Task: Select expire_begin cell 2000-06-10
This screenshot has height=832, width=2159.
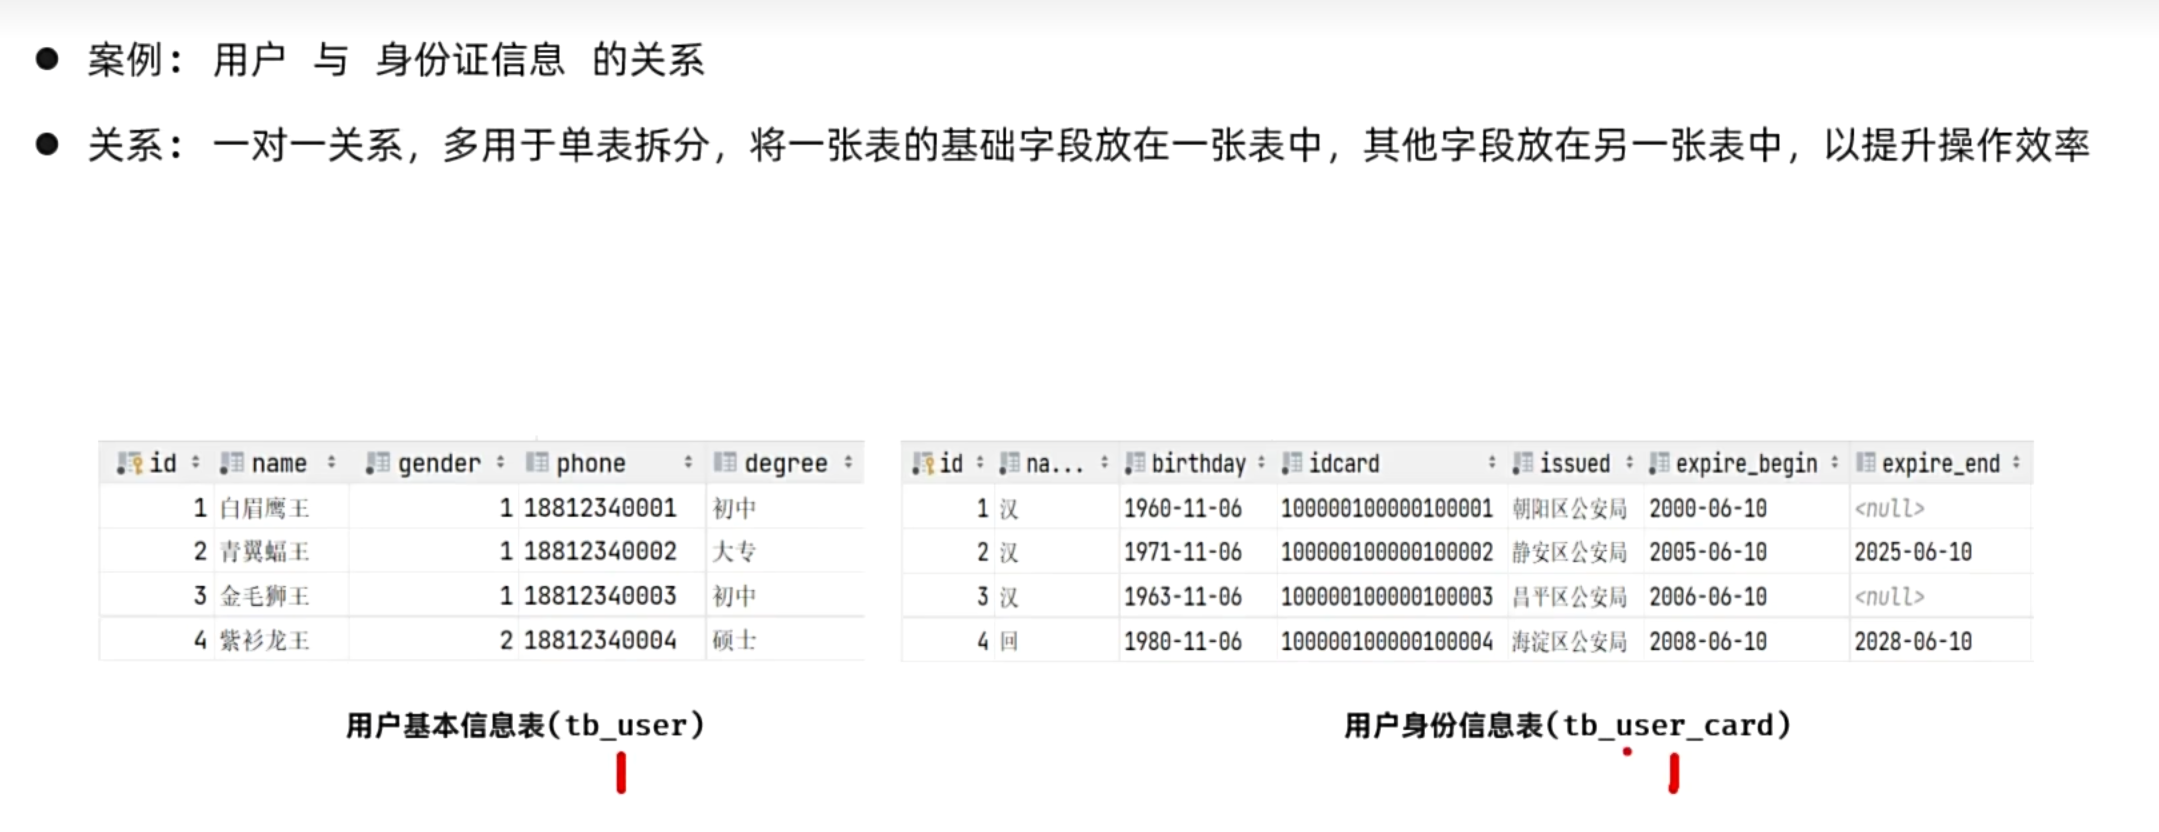Action: [1708, 509]
